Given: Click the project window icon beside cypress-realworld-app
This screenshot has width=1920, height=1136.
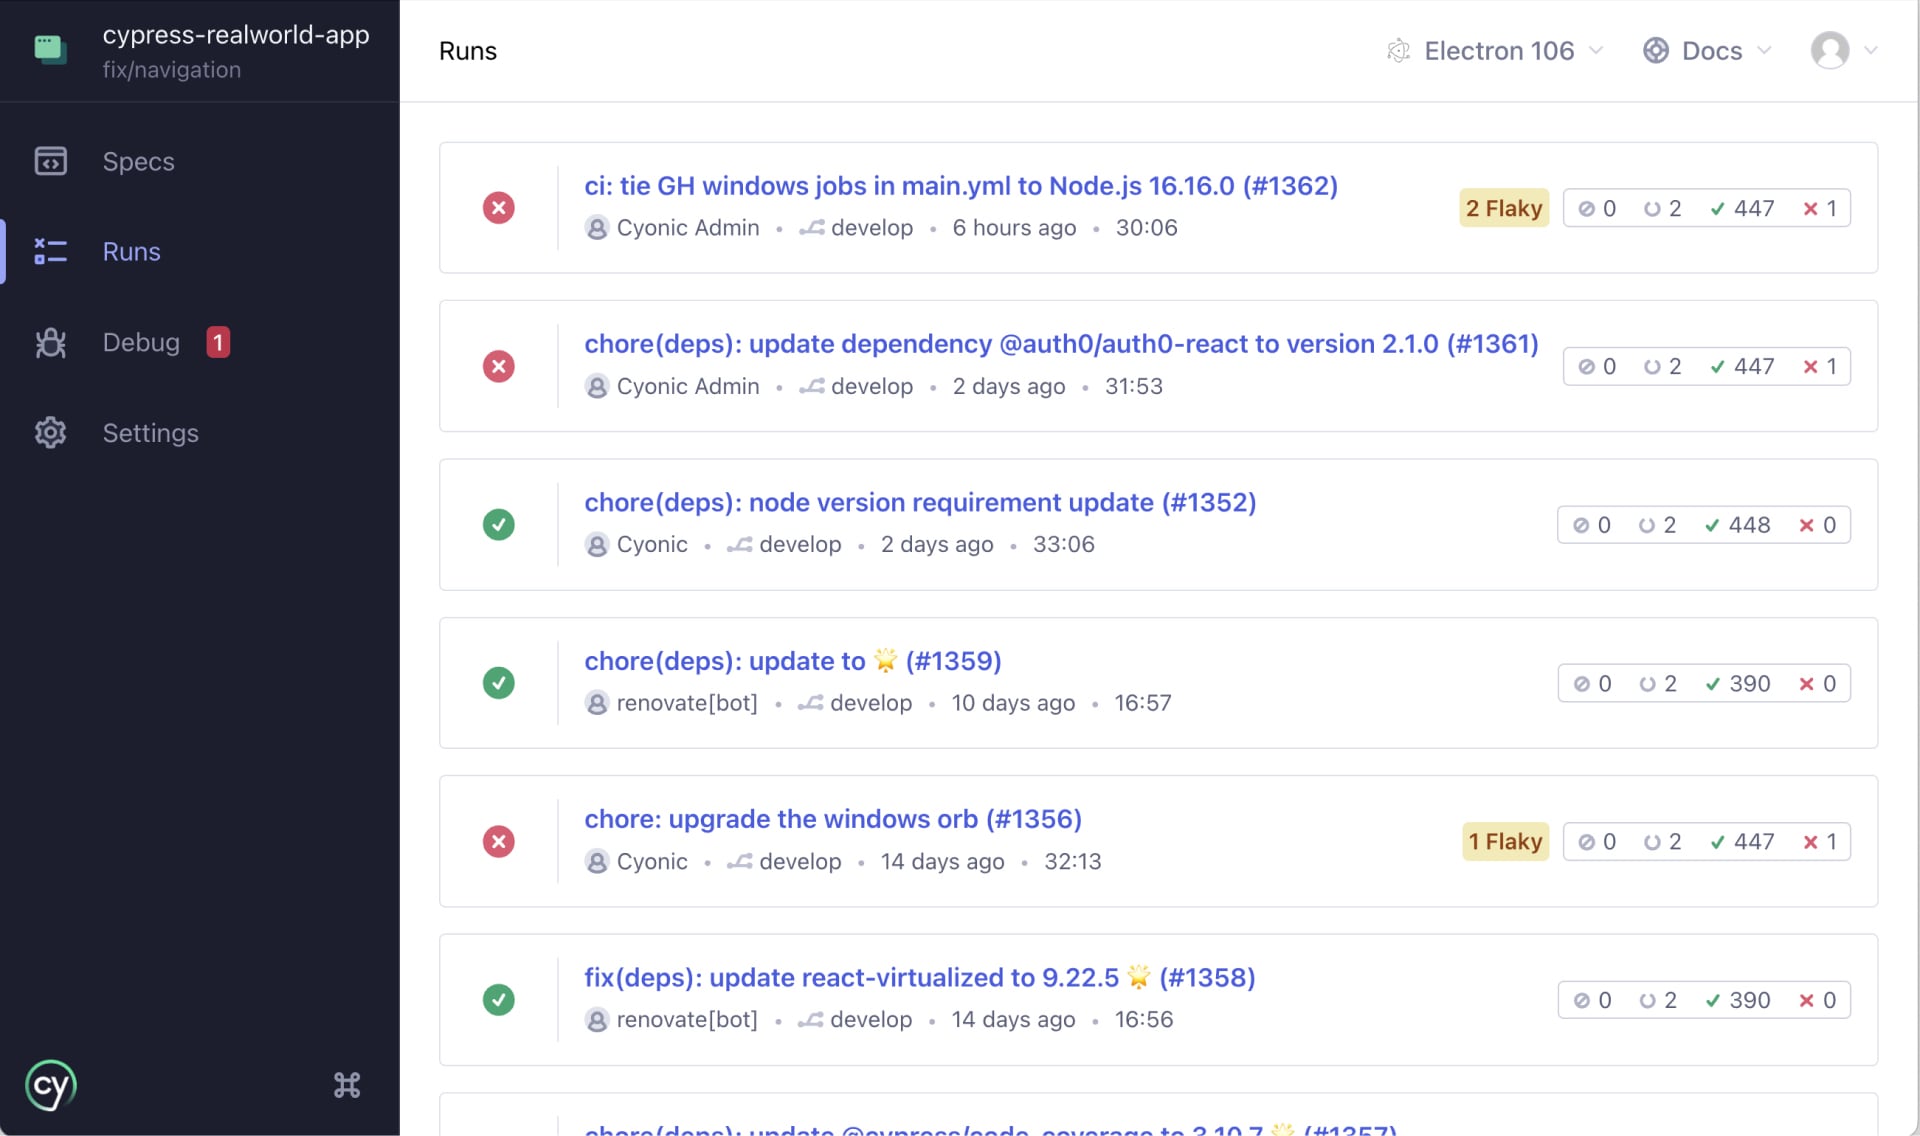Looking at the screenshot, I should coord(49,48).
